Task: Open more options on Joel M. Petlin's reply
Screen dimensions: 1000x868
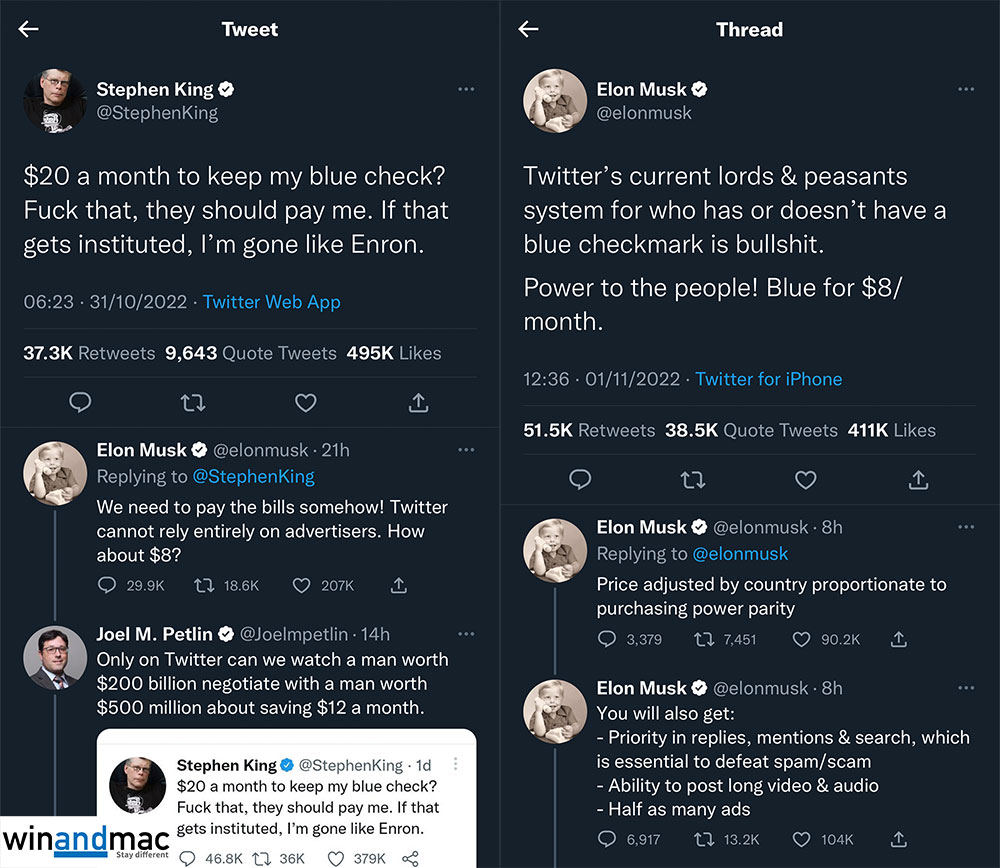Action: pos(466,634)
